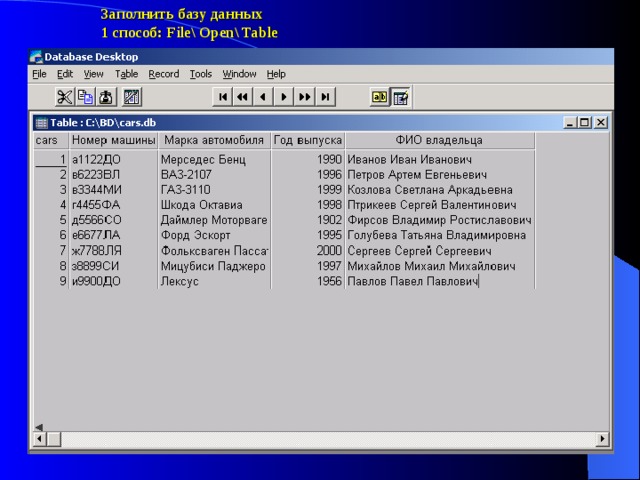Viewport: 640px width, 480px height.
Task: Select owner 'Павлов Павел Павлович'
Action: click(440, 281)
